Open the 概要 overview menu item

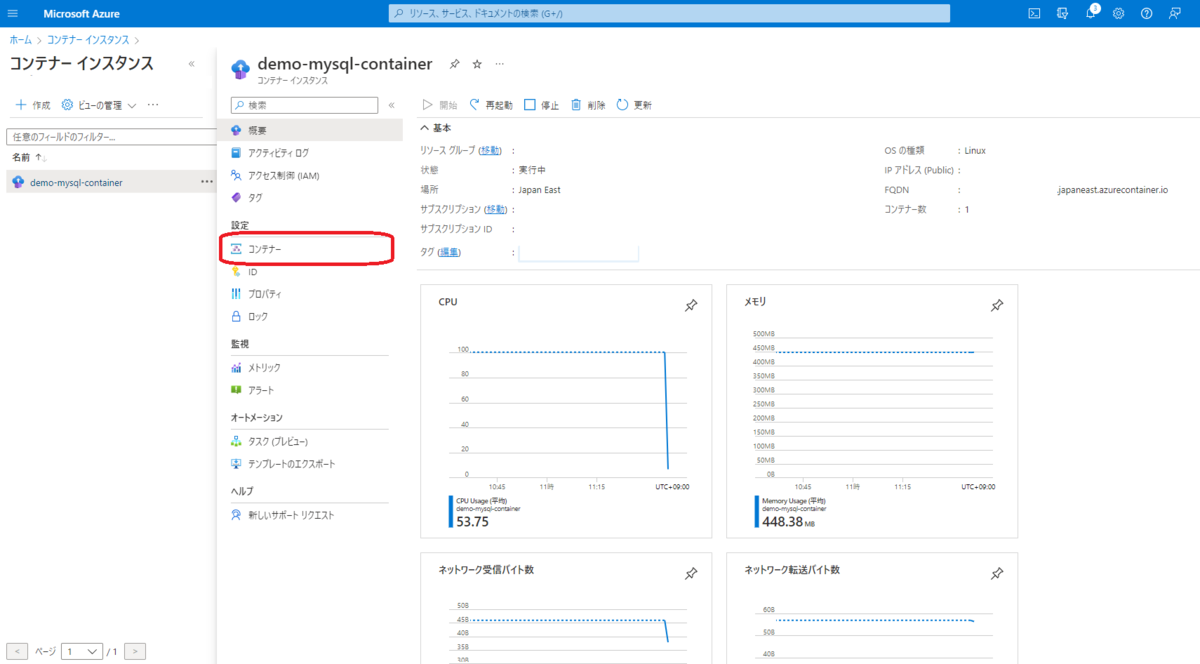[x=311, y=131]
